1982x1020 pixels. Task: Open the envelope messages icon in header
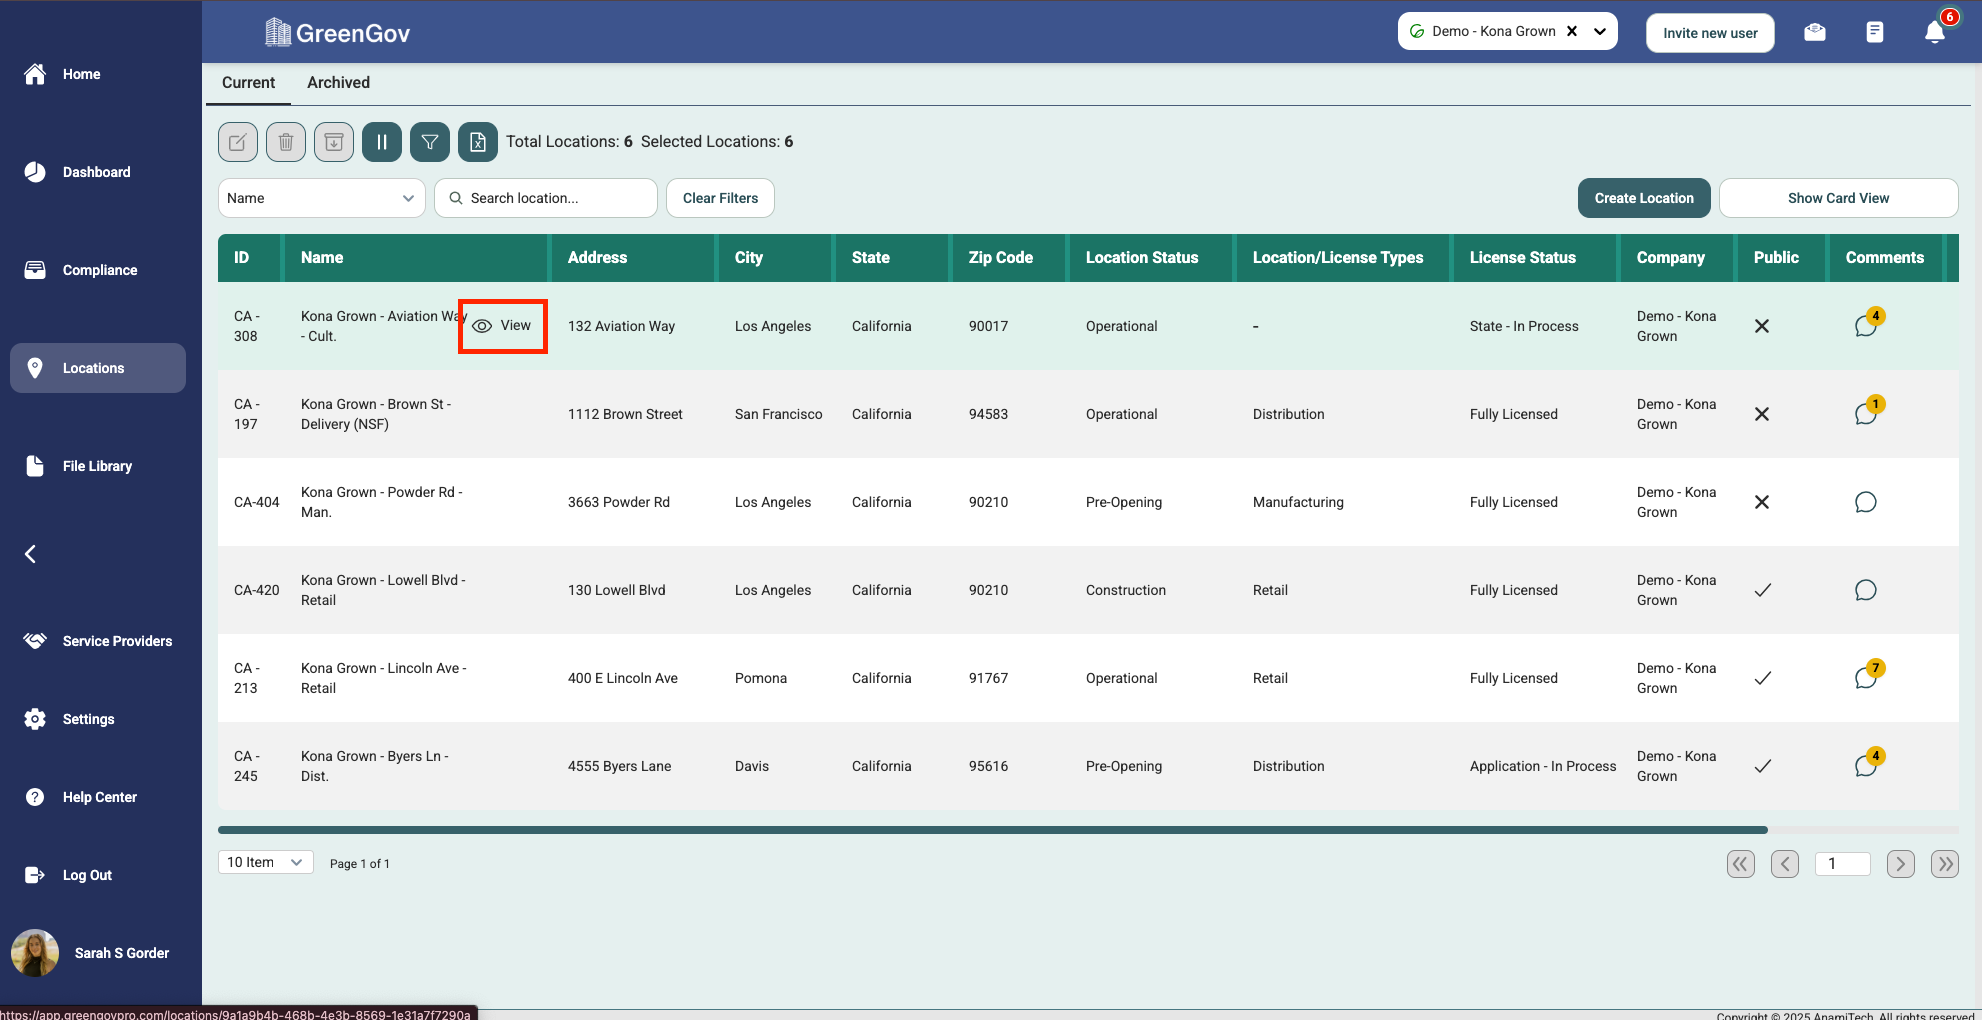pos(1815,32)
